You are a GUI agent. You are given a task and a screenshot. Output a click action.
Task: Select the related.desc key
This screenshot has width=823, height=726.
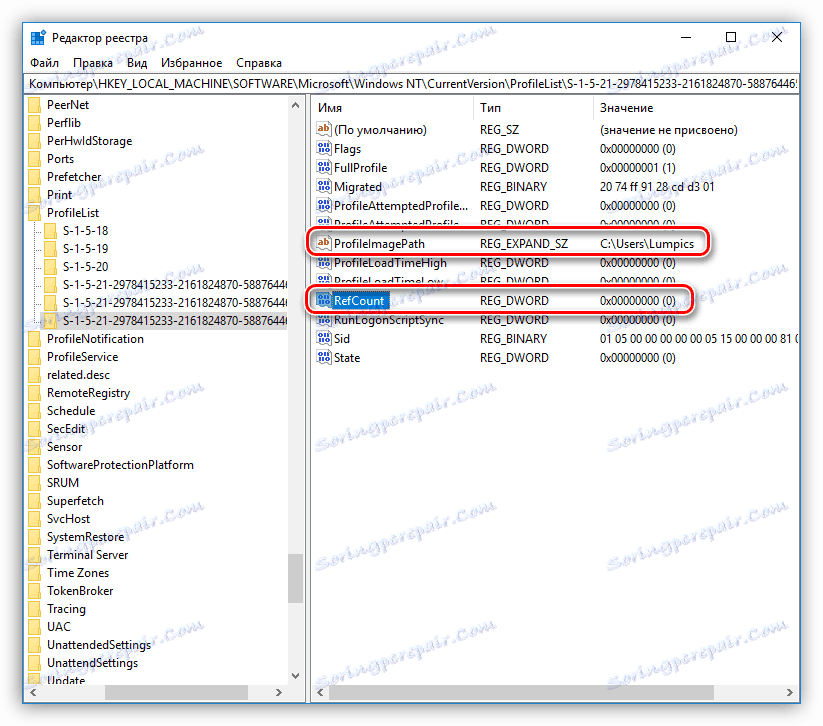coord(78,375)
